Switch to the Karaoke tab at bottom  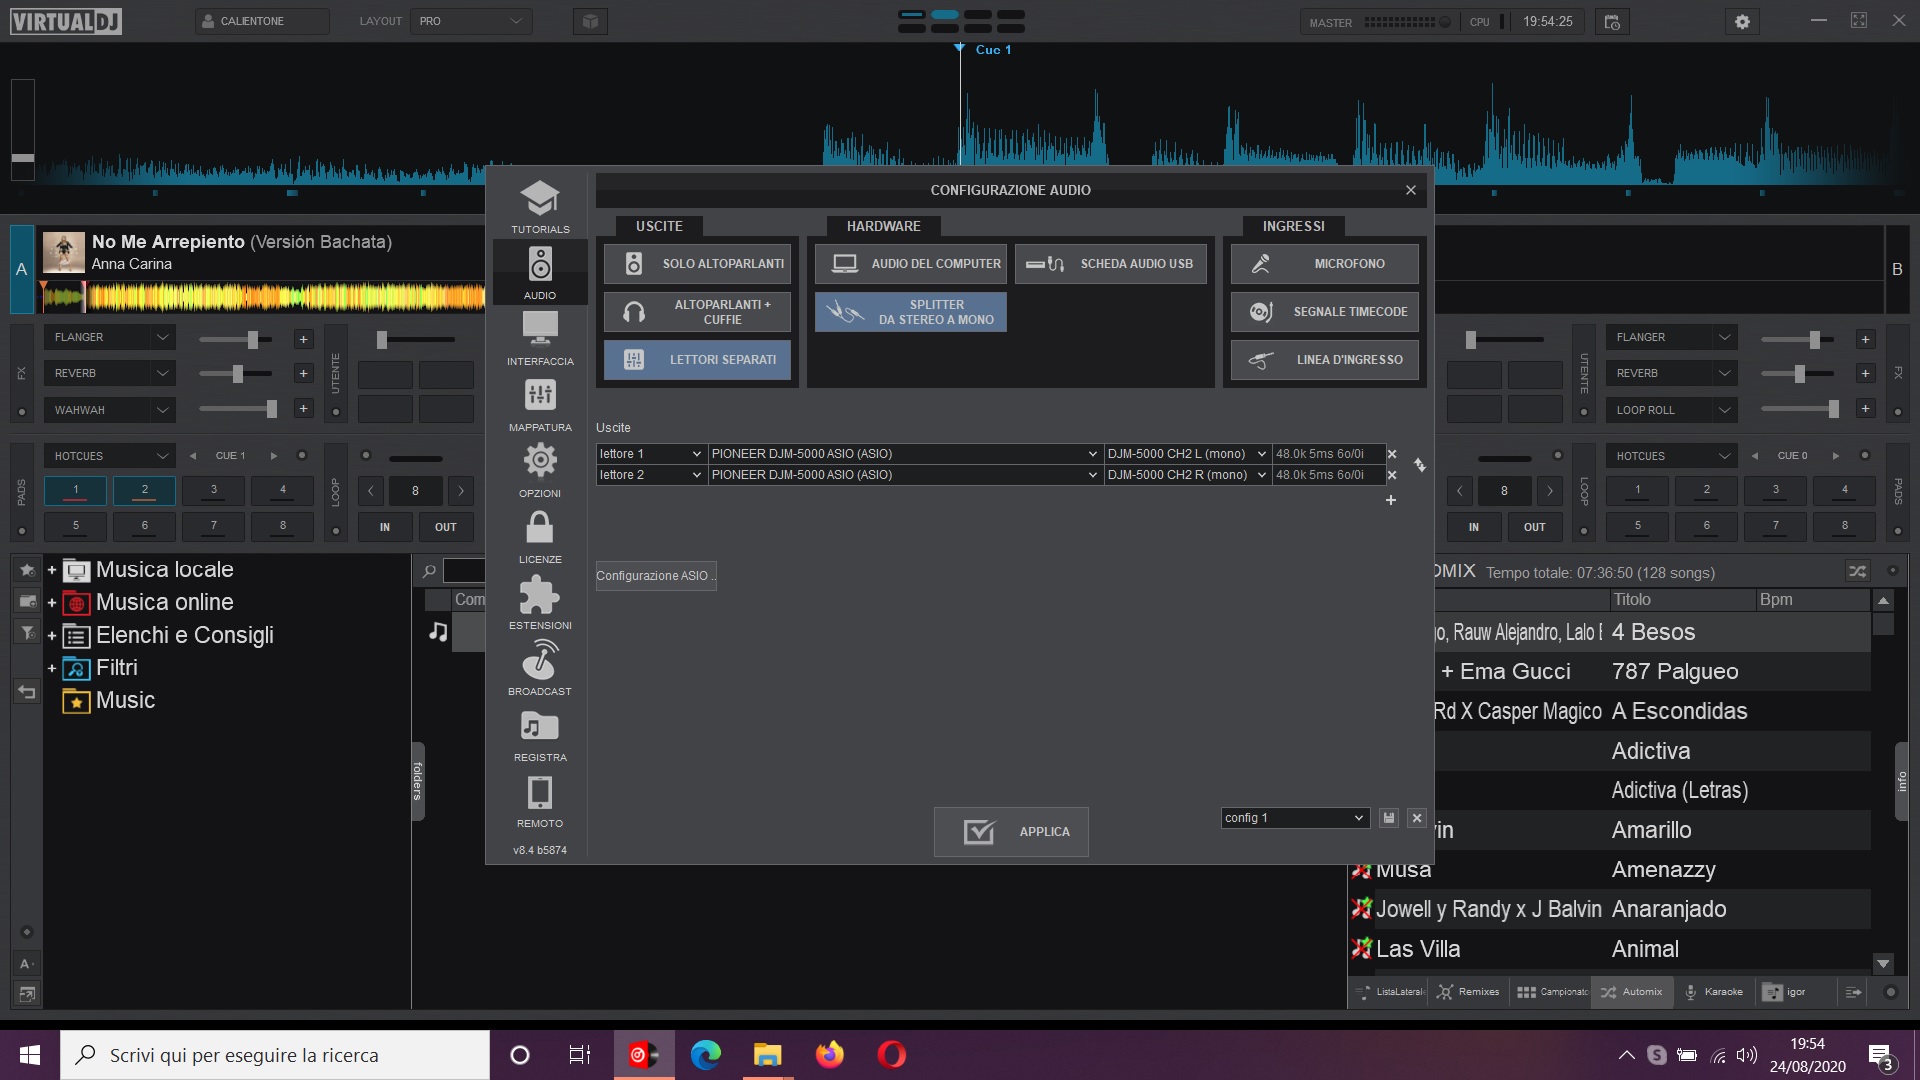[x=1713, y=992]
